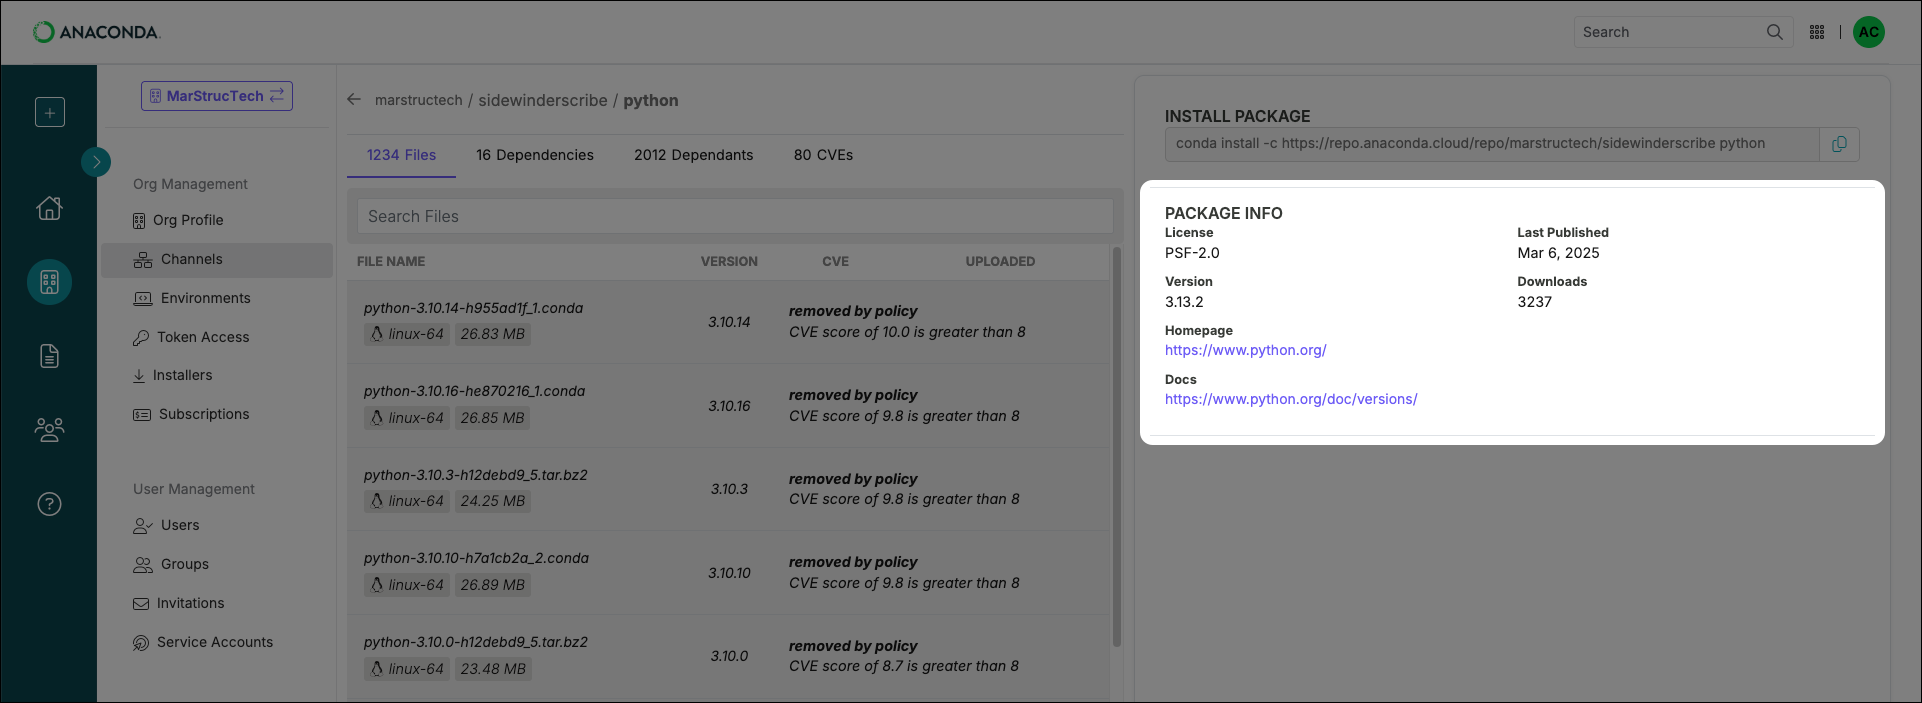Select the 1234 Files tab
The image size is (1922, 703).
click(x=401, y=155)
